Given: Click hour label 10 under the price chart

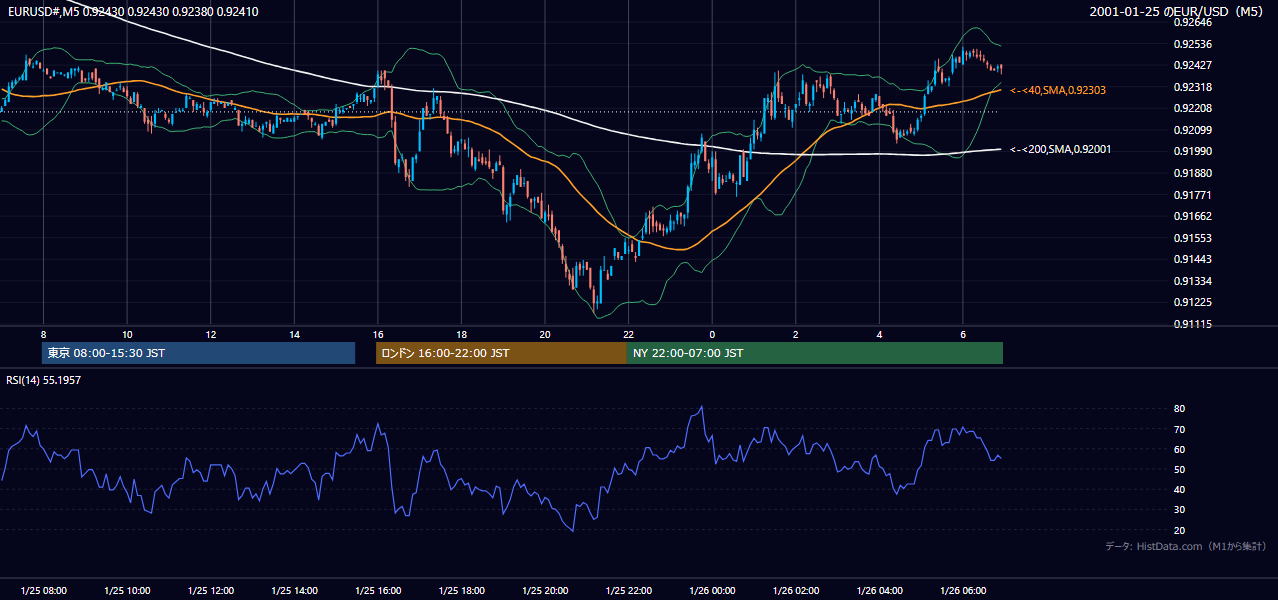Looking at the screenshot, I should (127, 334).
